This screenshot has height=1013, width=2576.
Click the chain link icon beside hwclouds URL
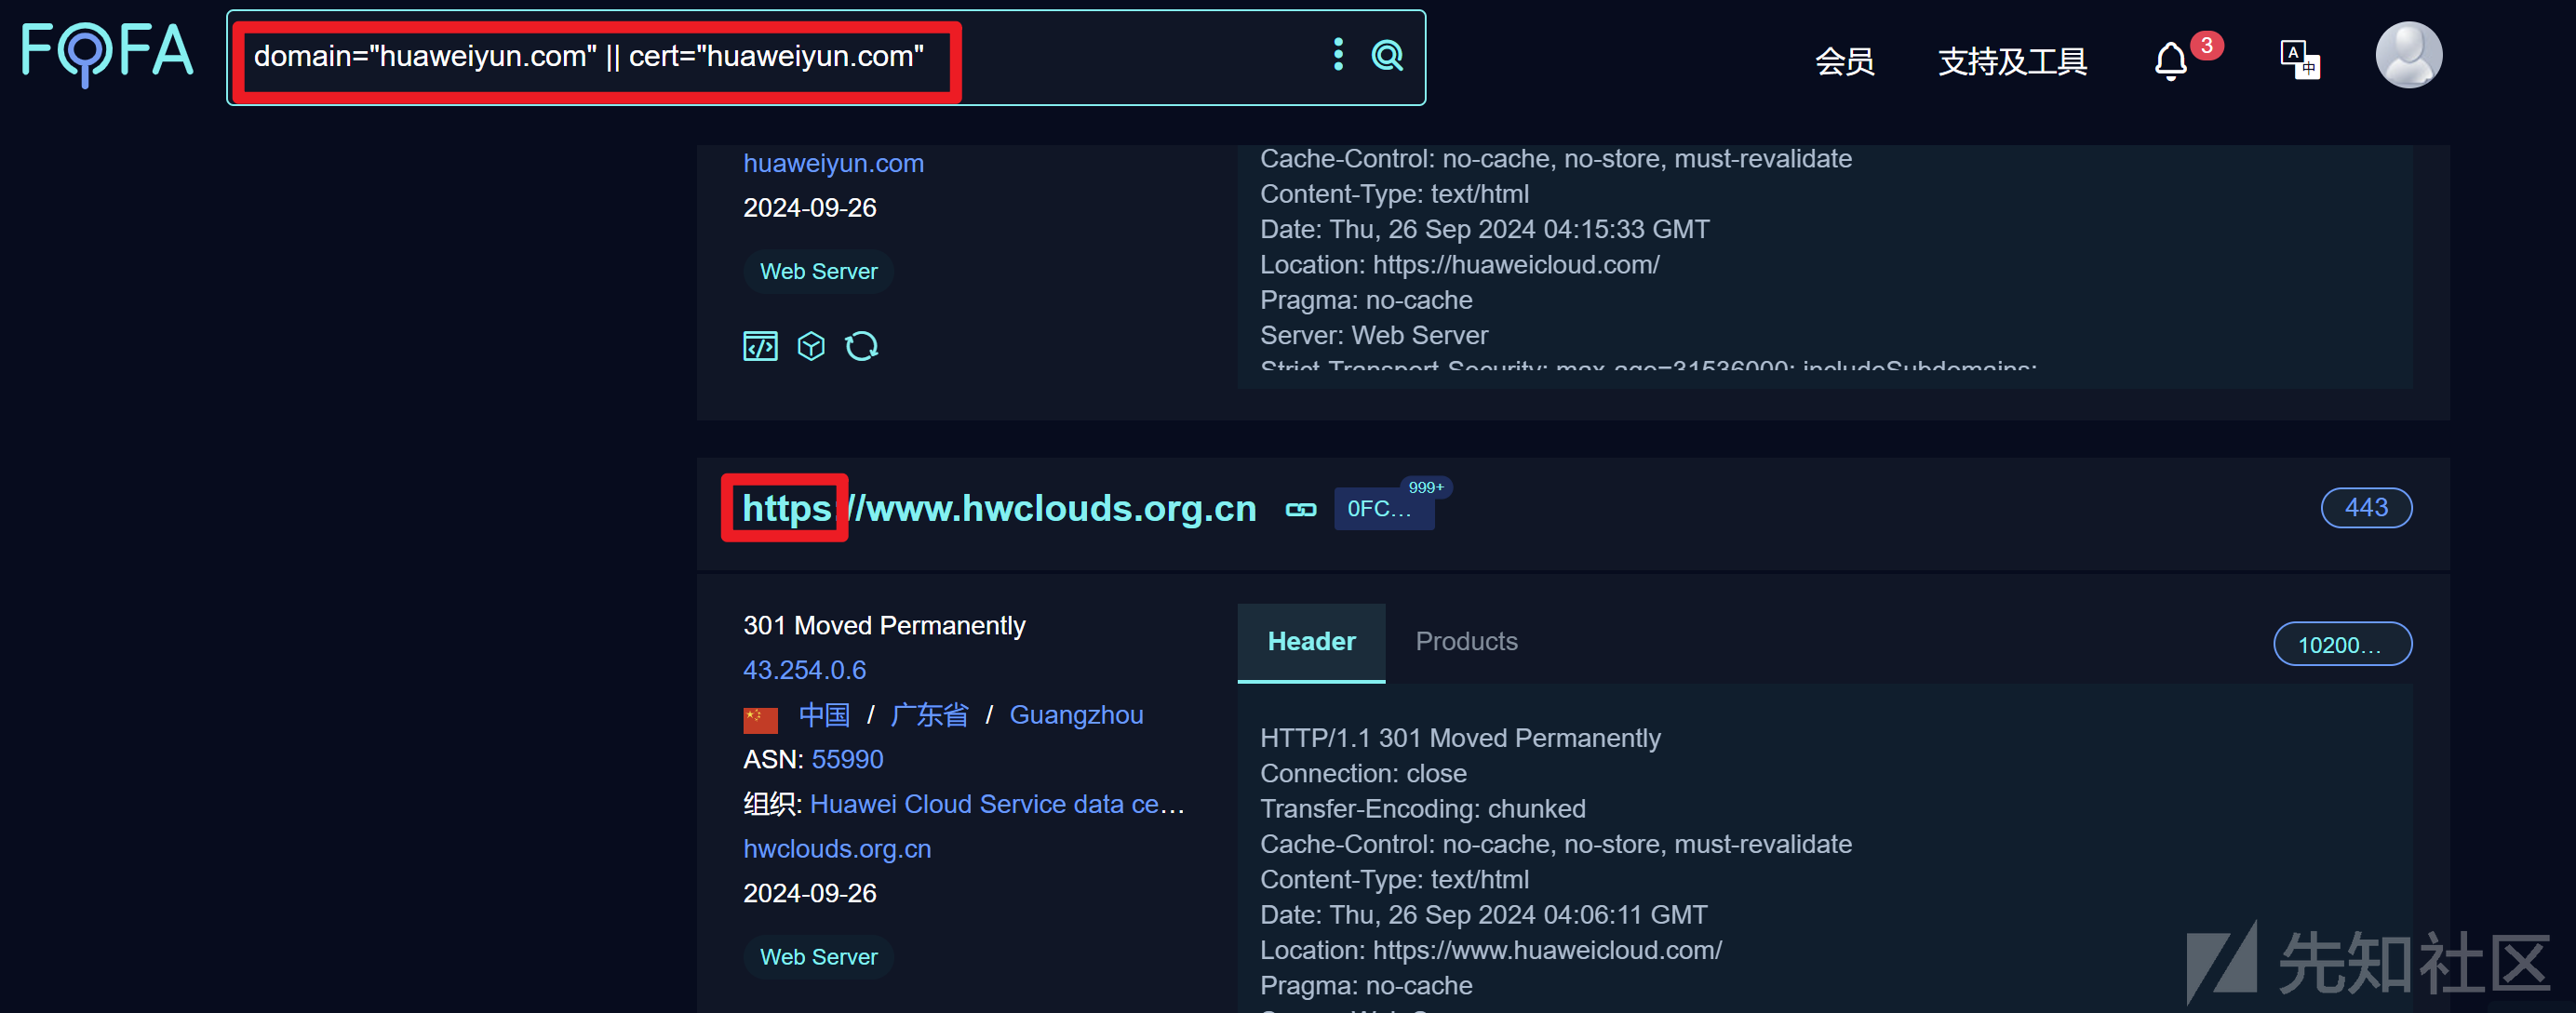click(x=1300, y=510)
